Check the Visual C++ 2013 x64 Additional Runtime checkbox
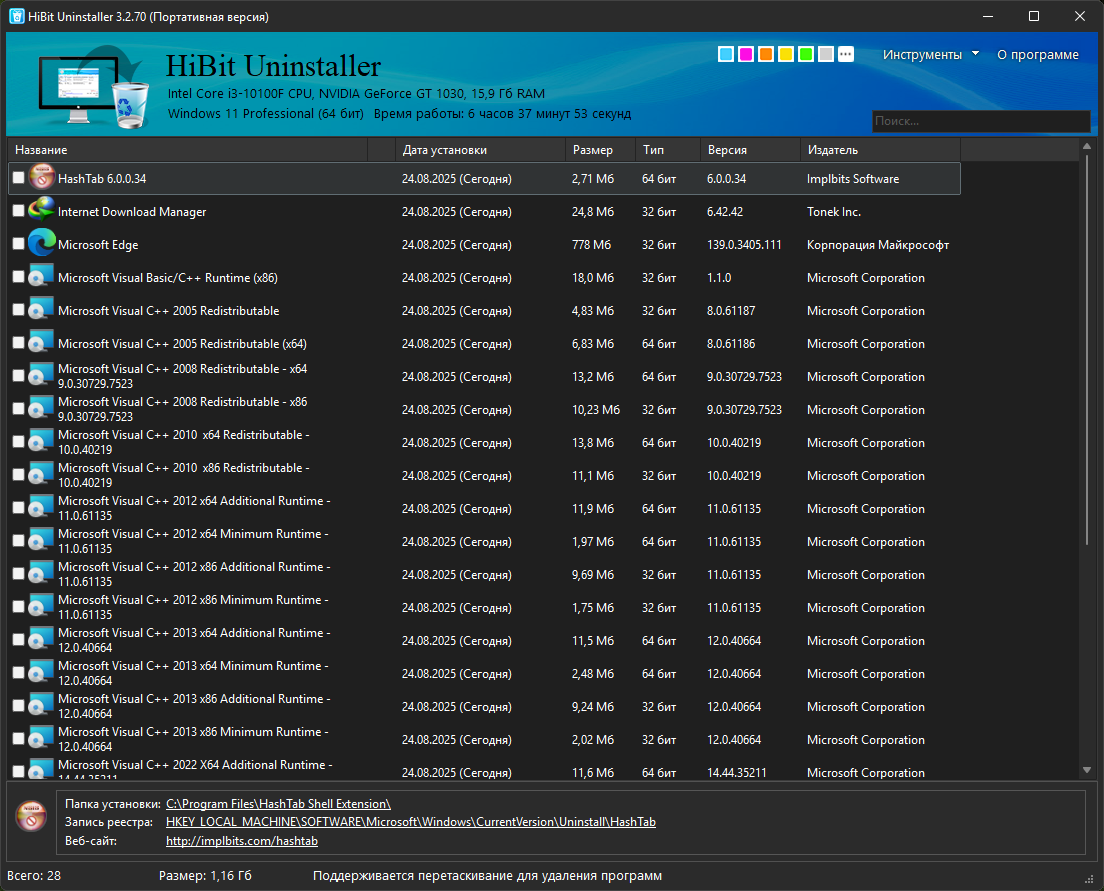The image size is (1104, 891). pyautogui.click(x=18, y=640)
